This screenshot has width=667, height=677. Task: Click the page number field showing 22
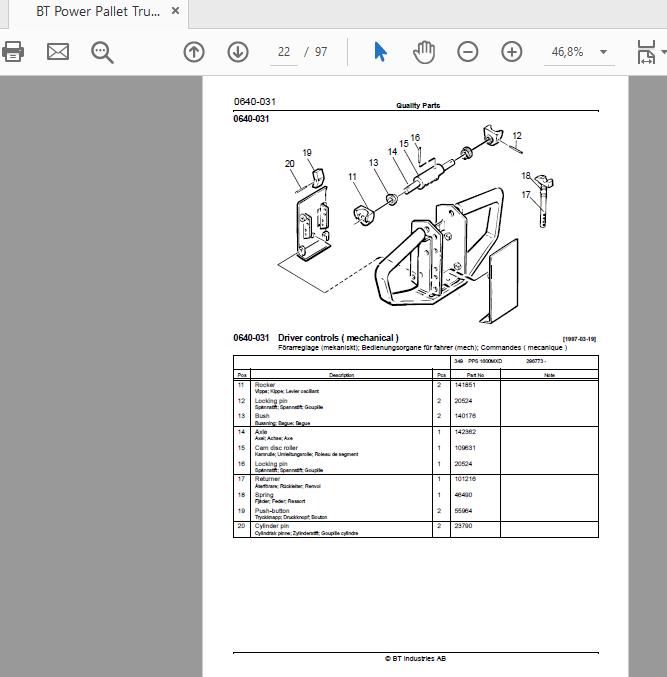coord(284,52)
